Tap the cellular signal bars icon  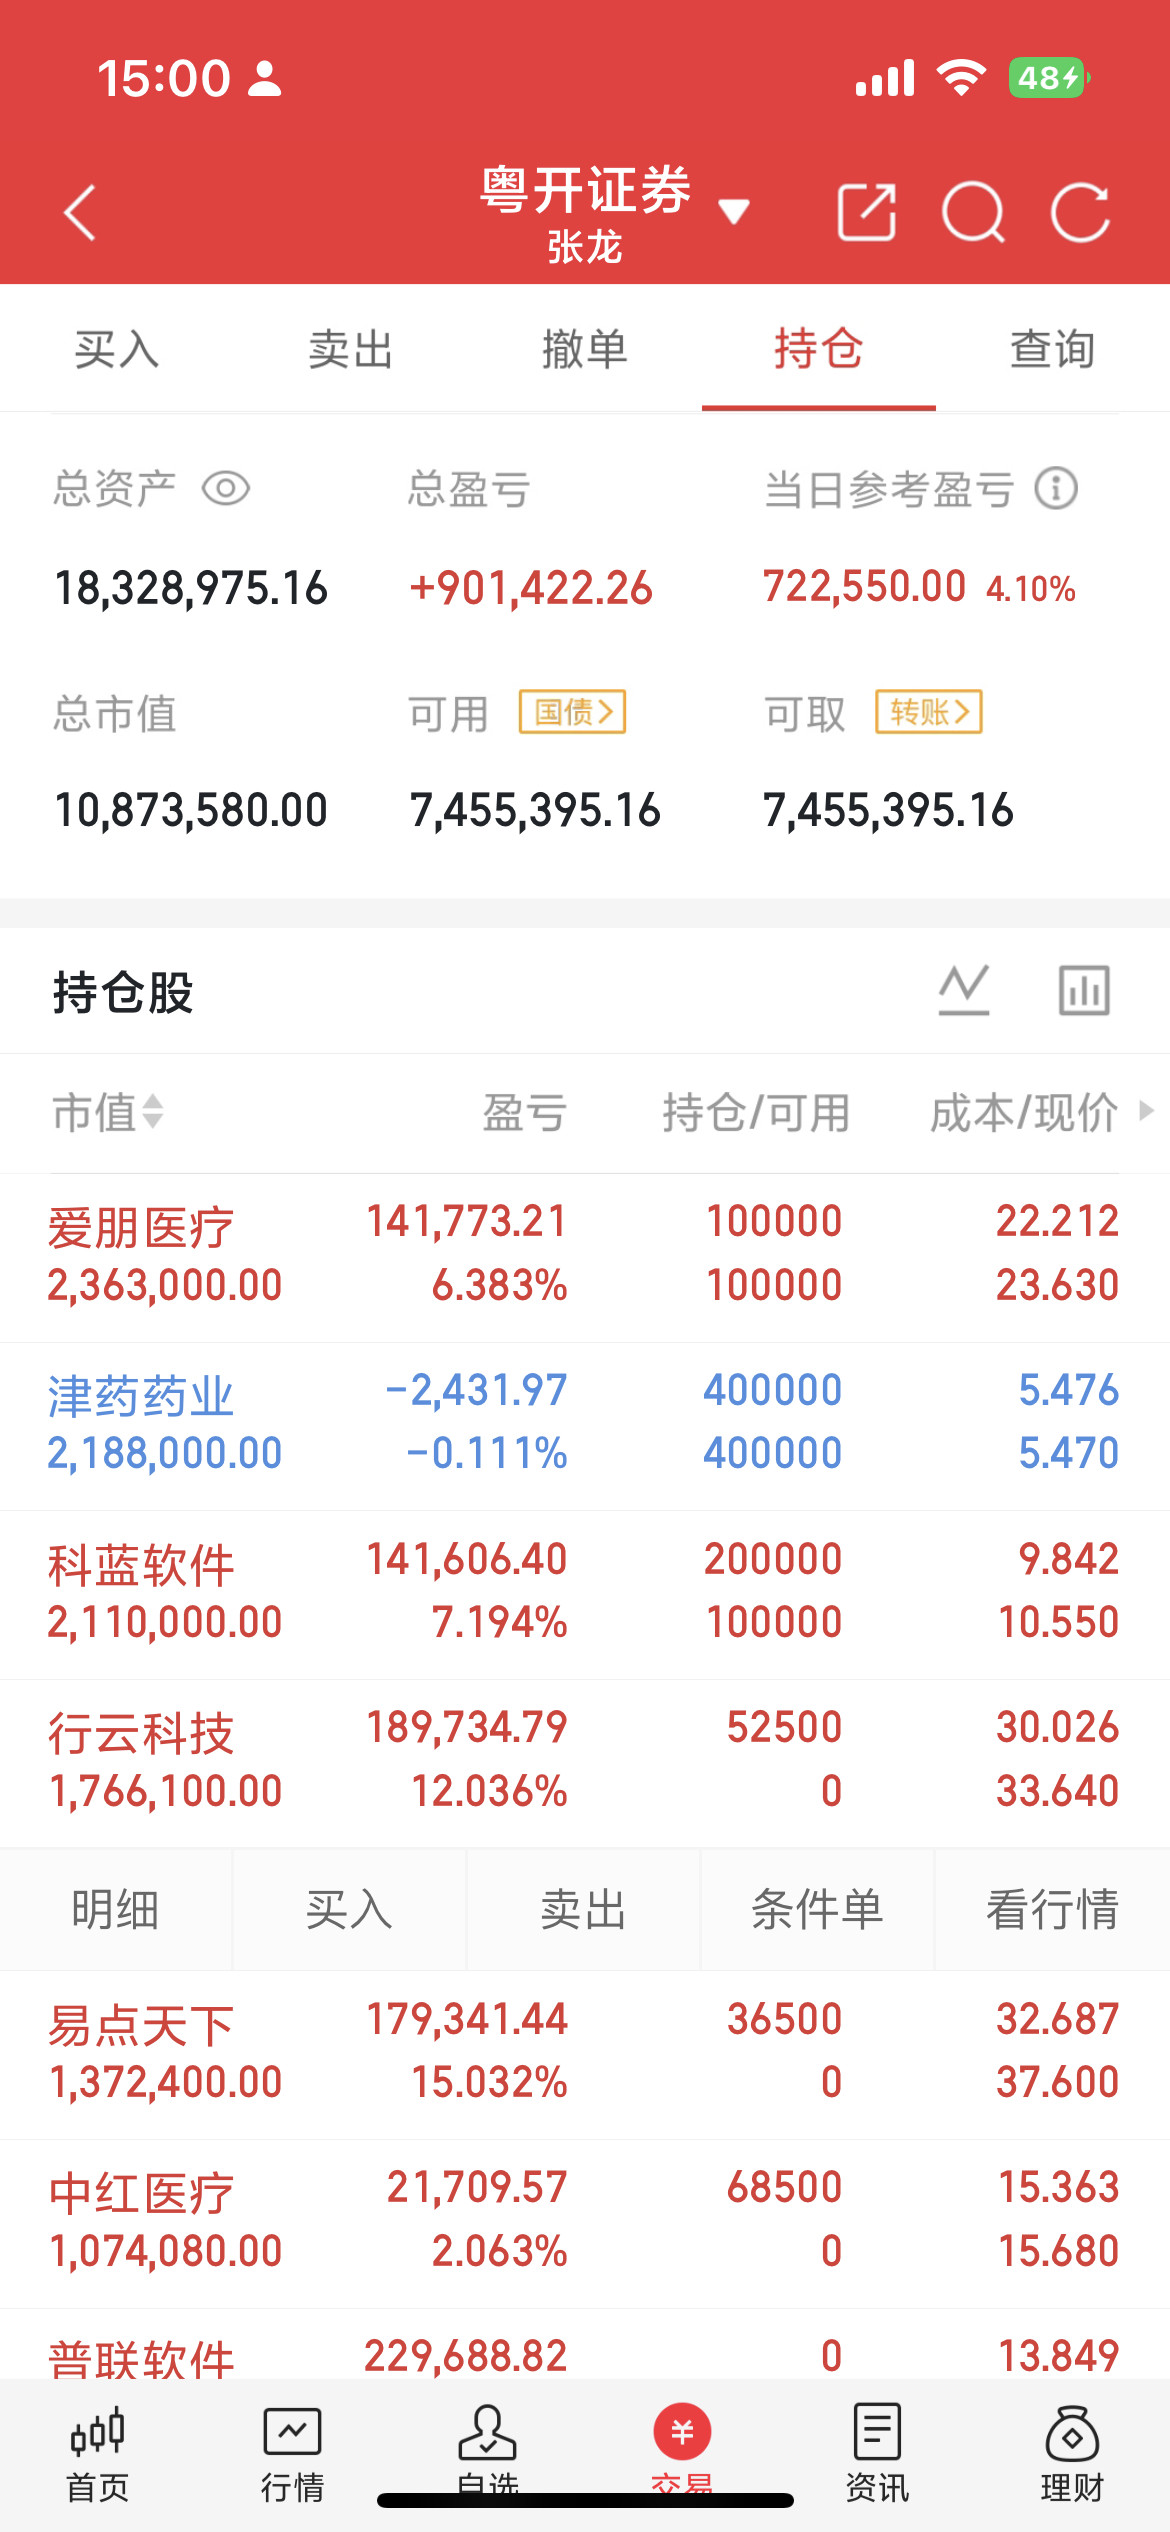[885, 77]
